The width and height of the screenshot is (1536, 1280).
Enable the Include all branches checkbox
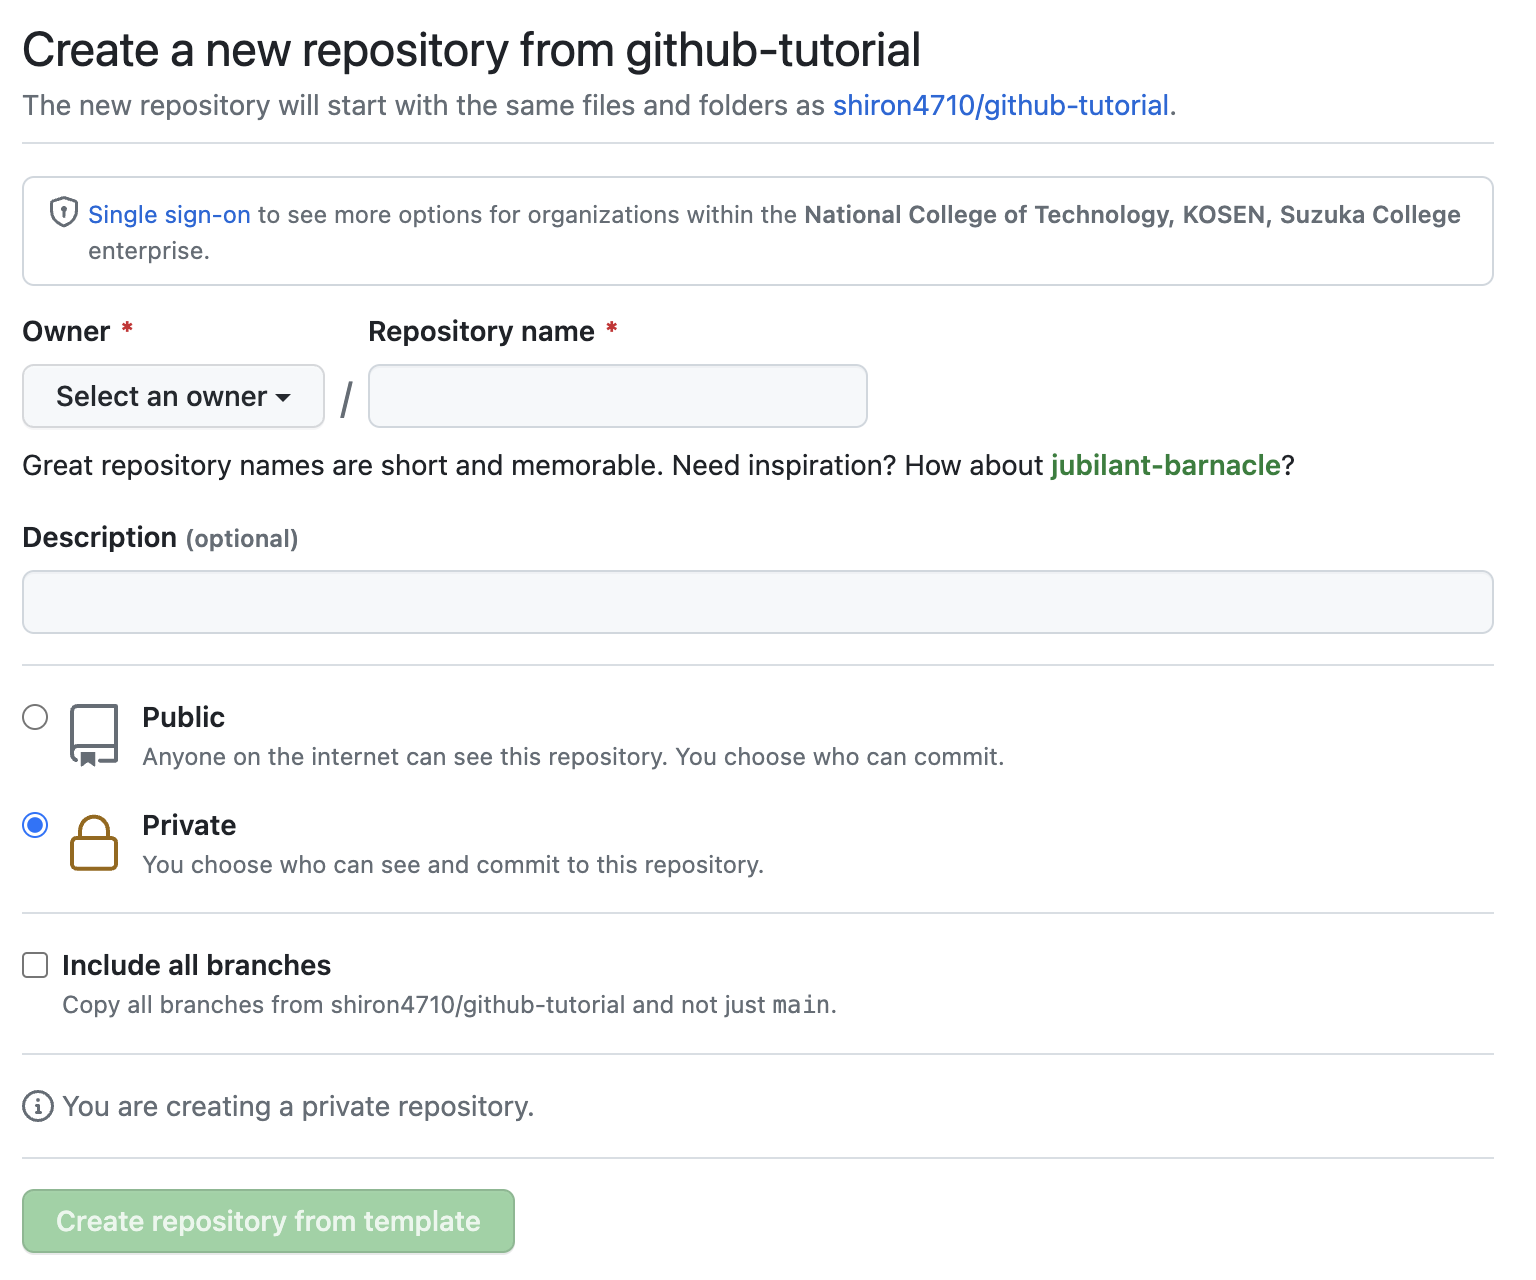[35, 965]
